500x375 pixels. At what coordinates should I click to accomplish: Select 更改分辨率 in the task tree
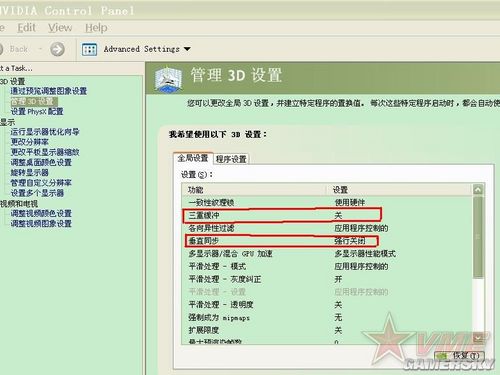(30, 142)
